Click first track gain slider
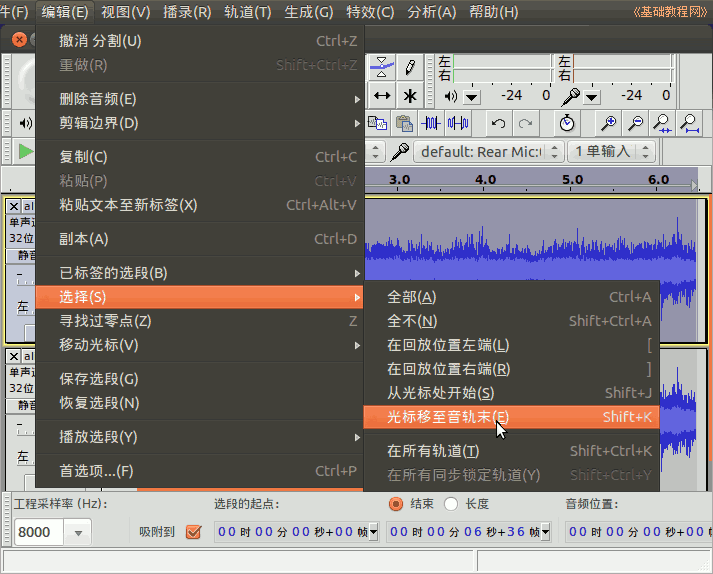 (x=25, y=278)
